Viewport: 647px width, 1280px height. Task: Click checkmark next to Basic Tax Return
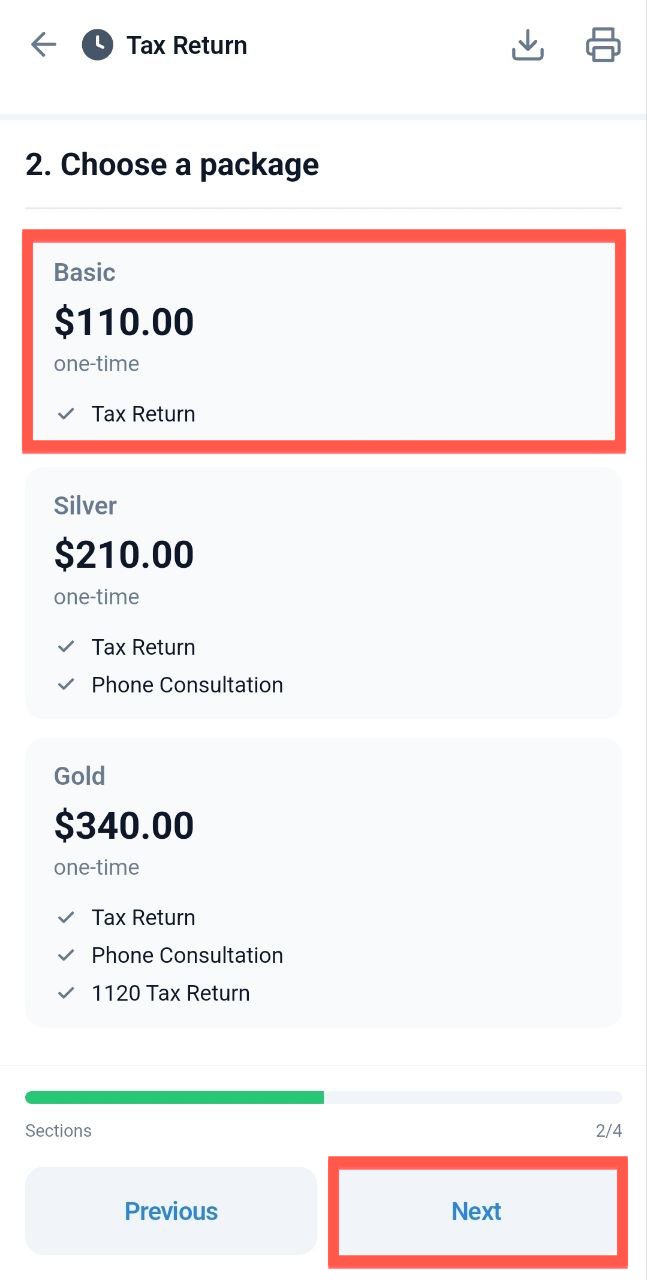tap(66, 414)
